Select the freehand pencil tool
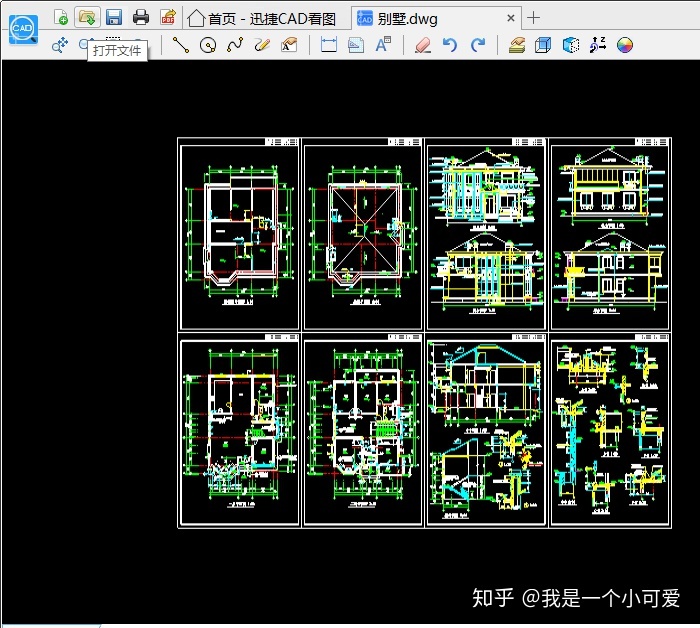Image resolution: width=700 pixels, height=628 pixels. click(x=262, y=45)
